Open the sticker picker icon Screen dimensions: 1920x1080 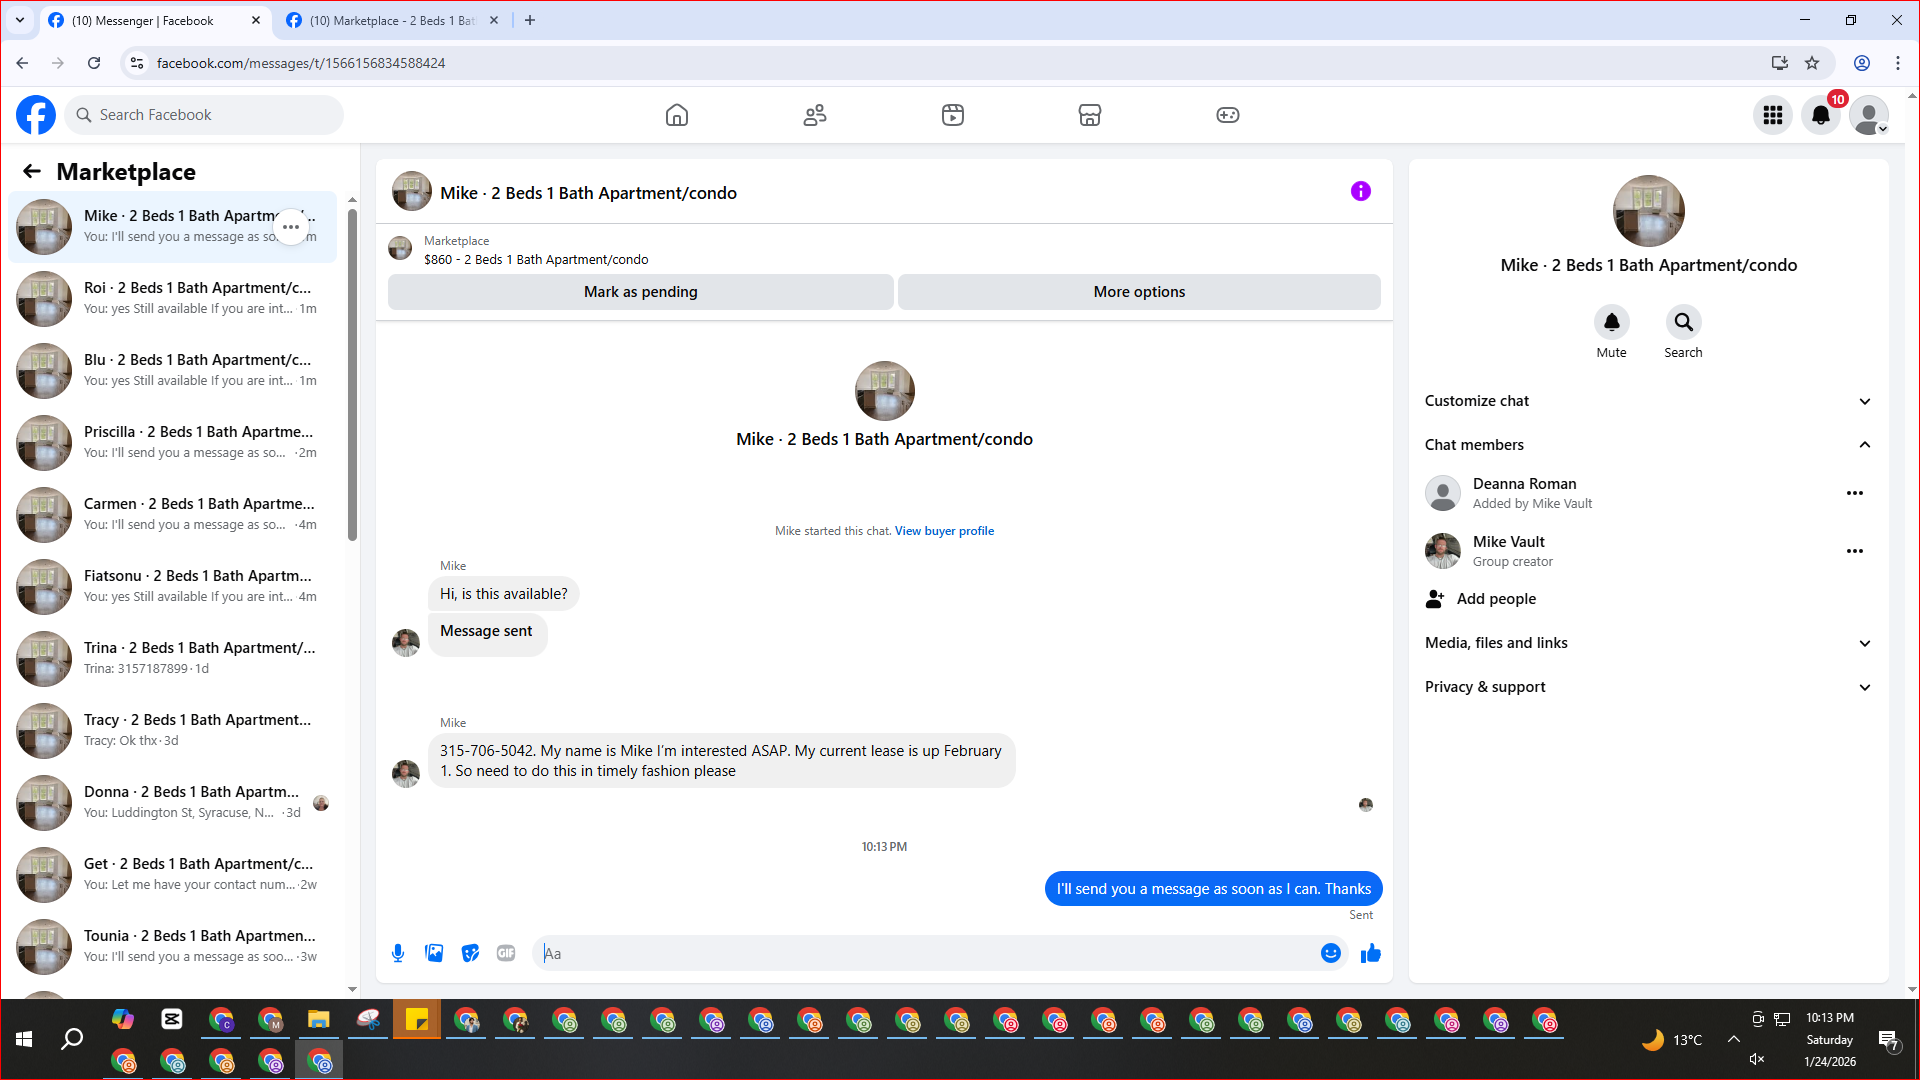click(470, 953)
